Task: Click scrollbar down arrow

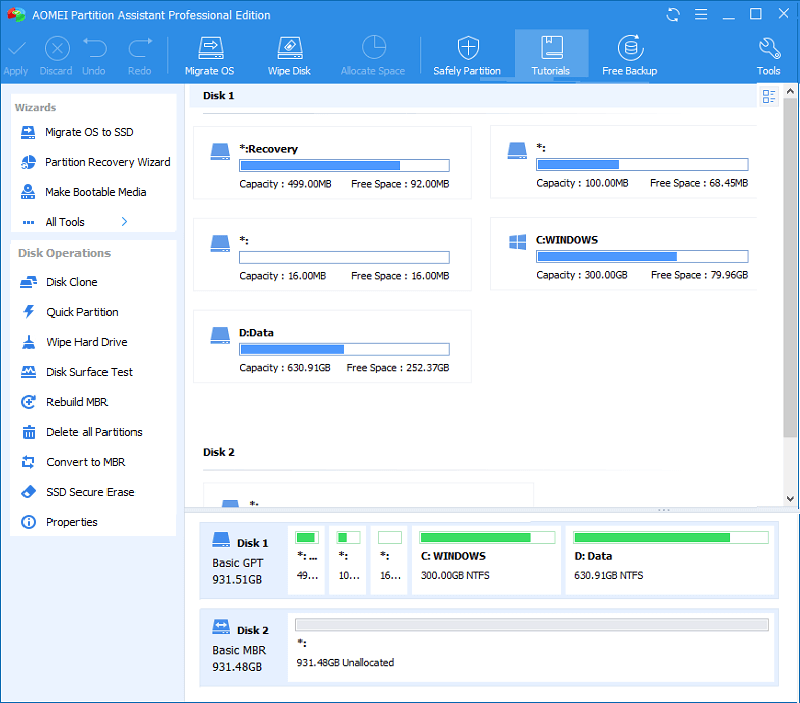Action: [790, 499]
